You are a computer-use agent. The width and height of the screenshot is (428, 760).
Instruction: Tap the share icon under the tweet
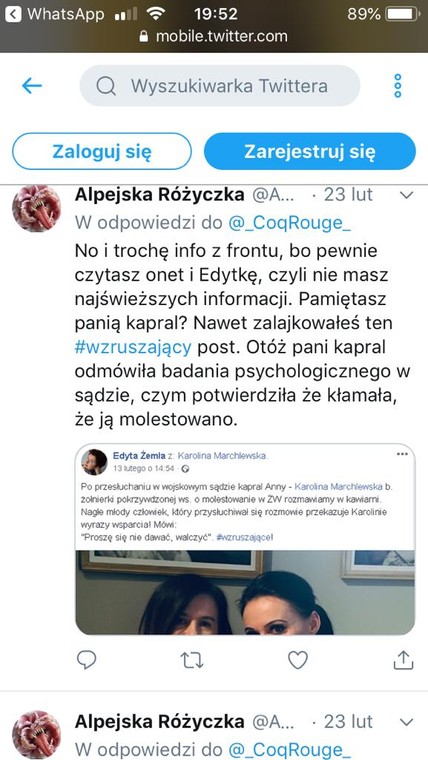click(x=403, y=660)
